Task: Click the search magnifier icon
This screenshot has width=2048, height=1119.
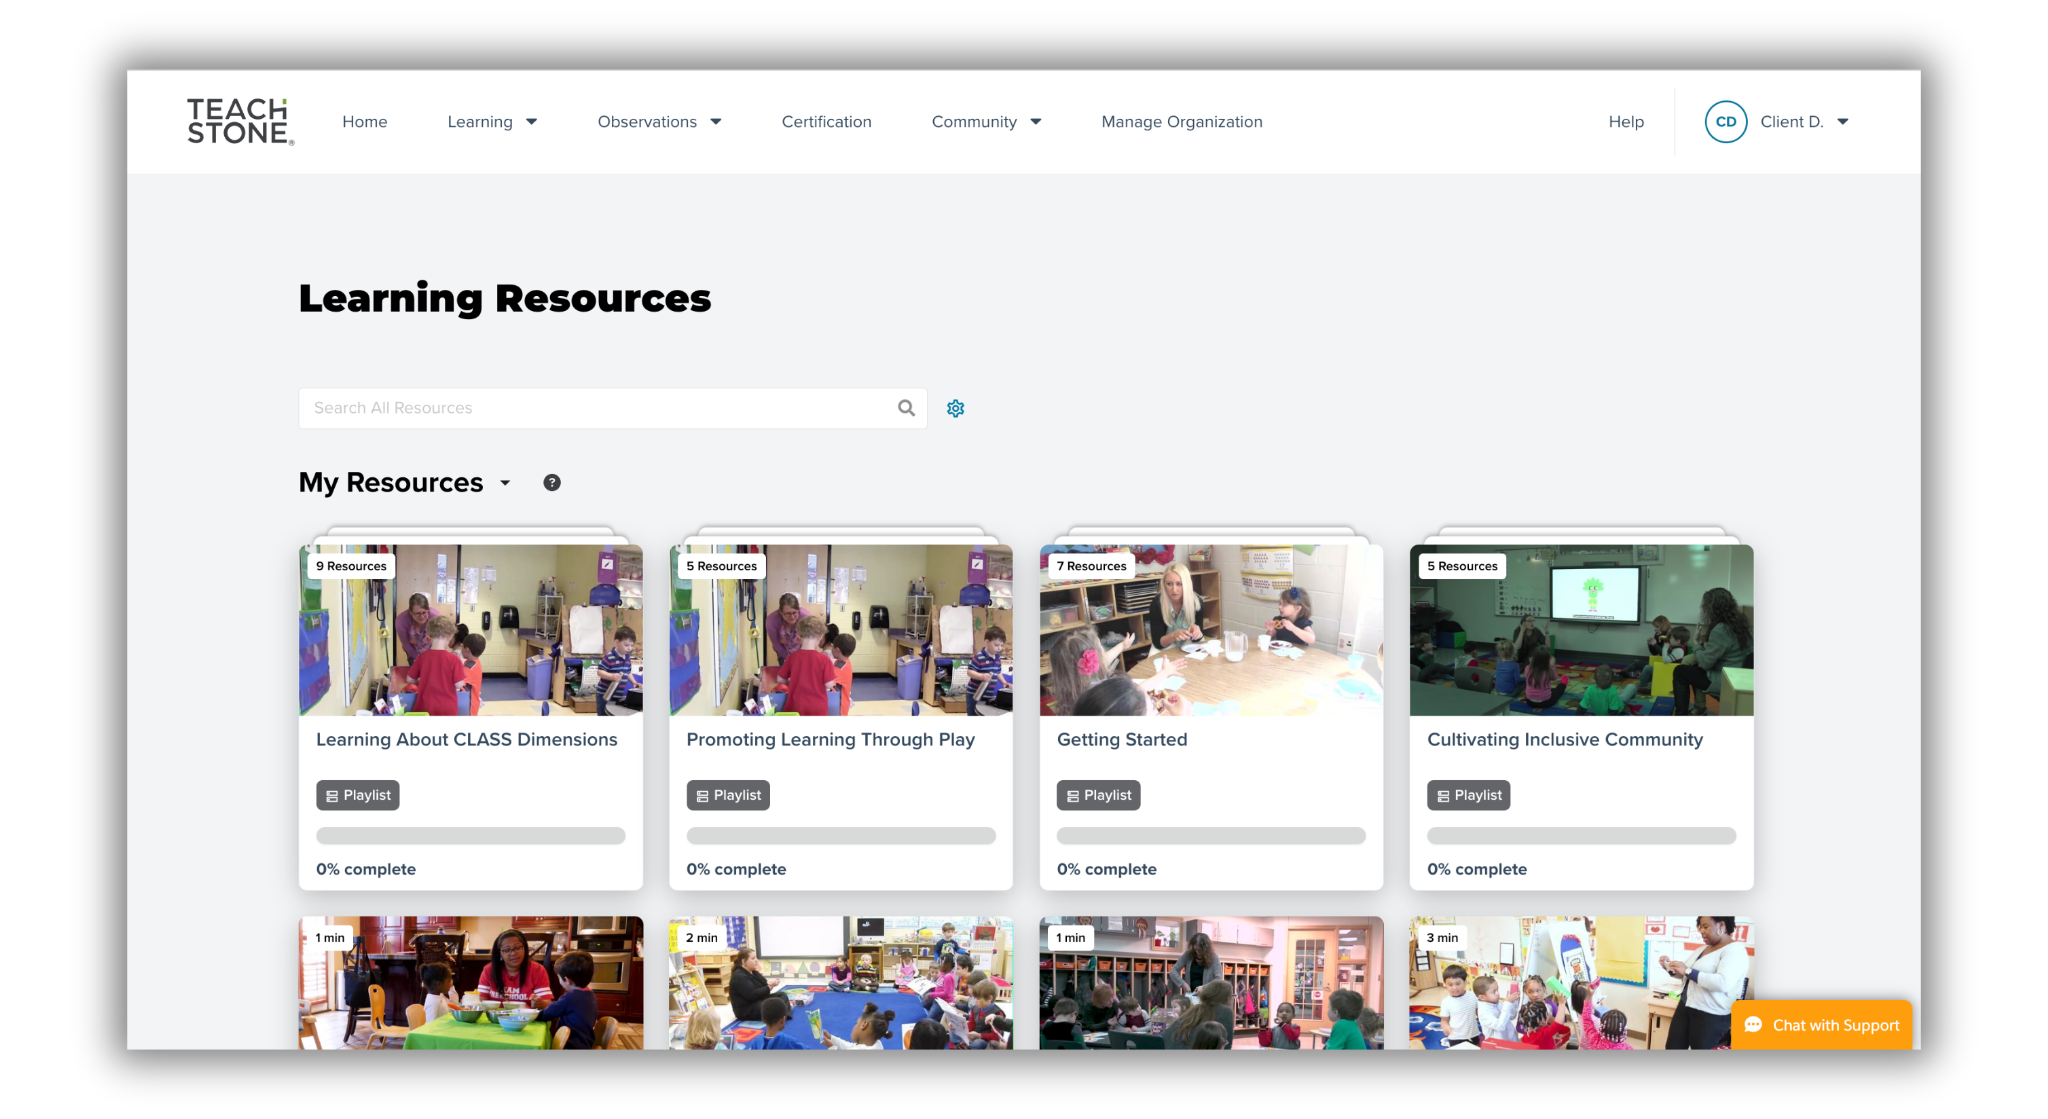Action: click(x=906, y=408)
